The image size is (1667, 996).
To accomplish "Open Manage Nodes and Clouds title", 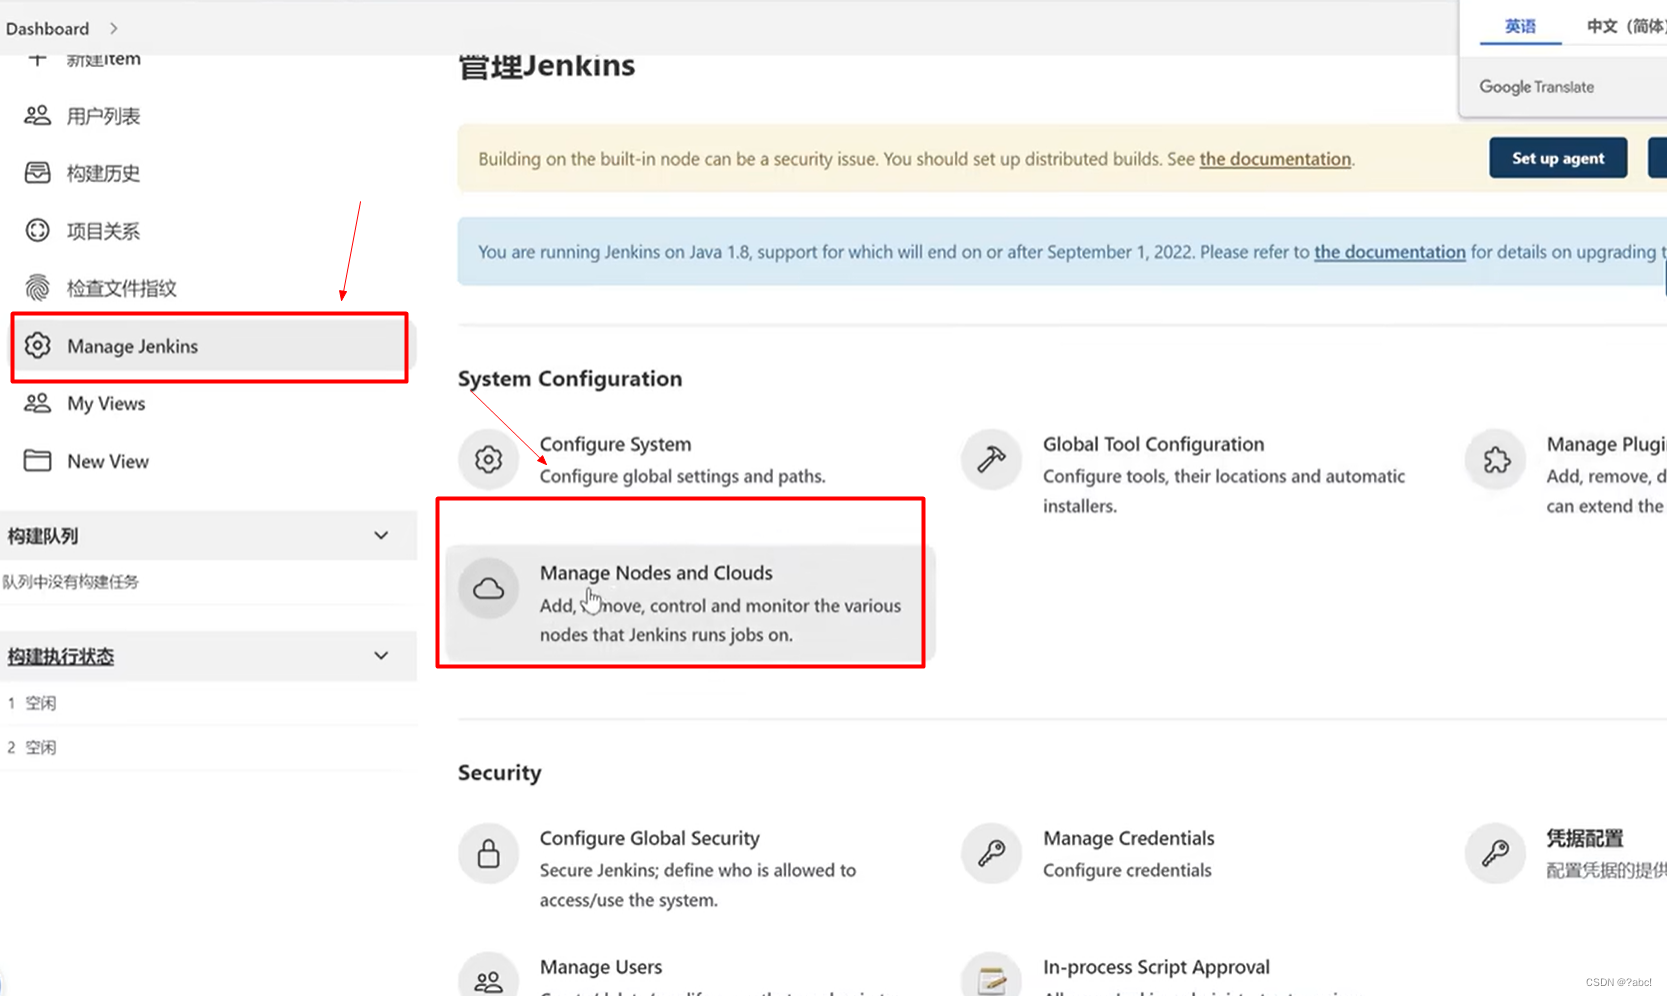I will (656, 573).
